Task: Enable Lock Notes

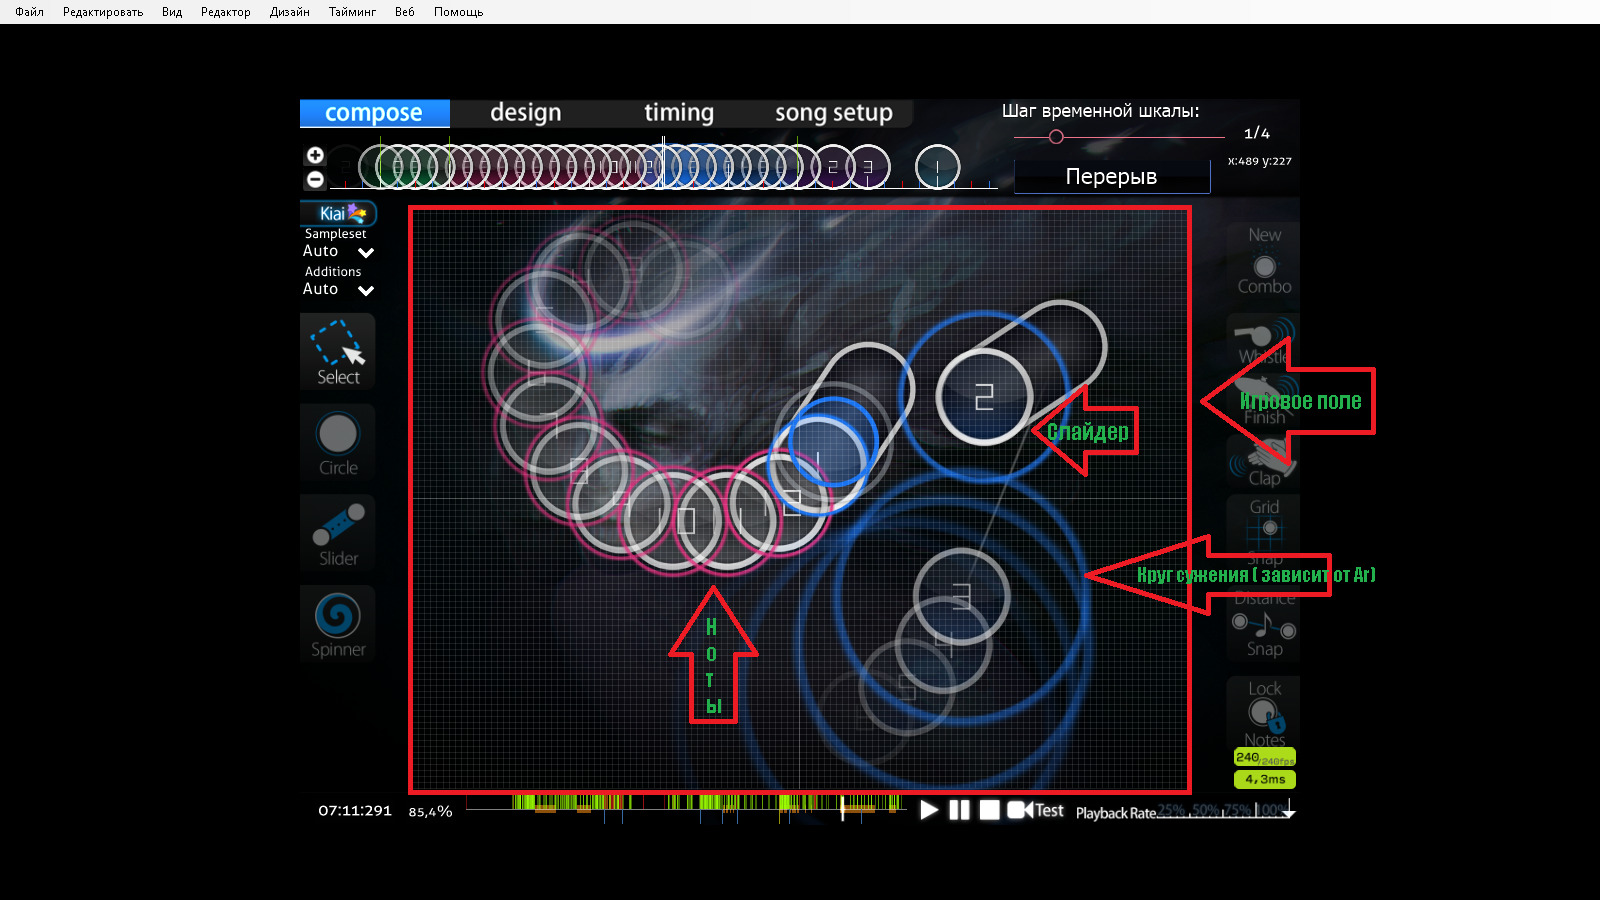Action: (1264, 714)
